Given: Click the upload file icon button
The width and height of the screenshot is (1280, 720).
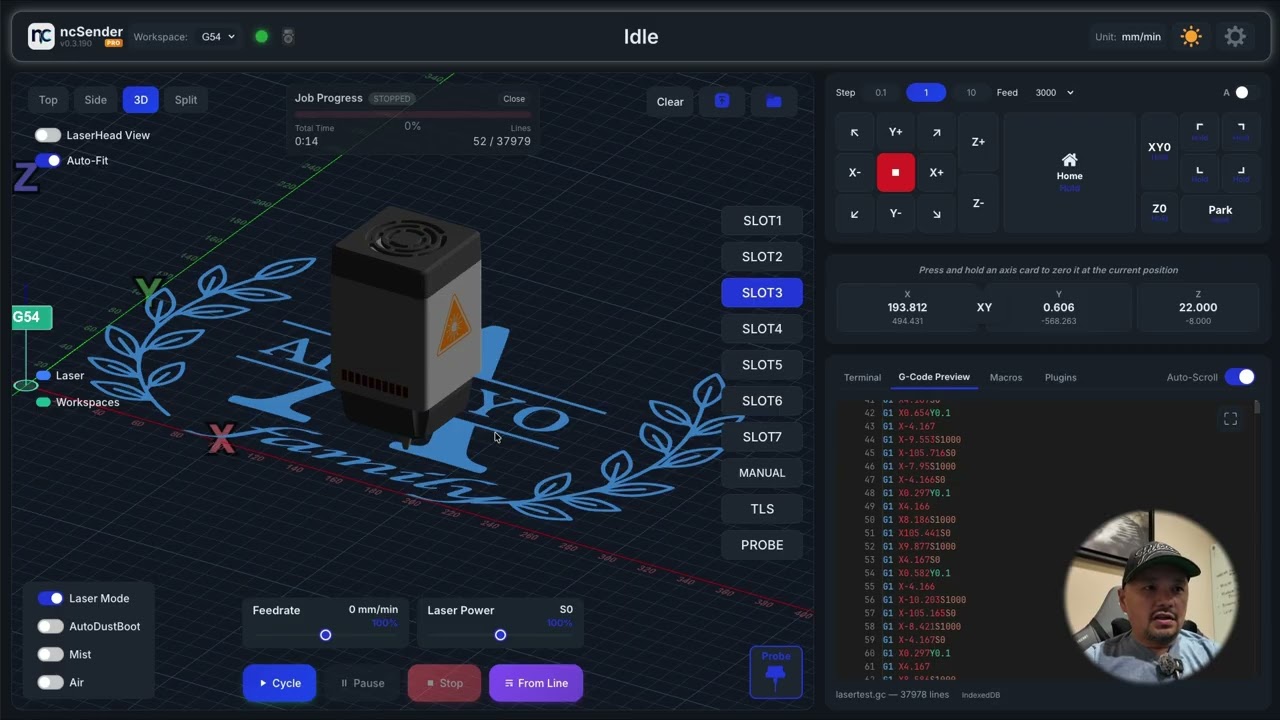Looking at the screenshot, I should point(722,101).
